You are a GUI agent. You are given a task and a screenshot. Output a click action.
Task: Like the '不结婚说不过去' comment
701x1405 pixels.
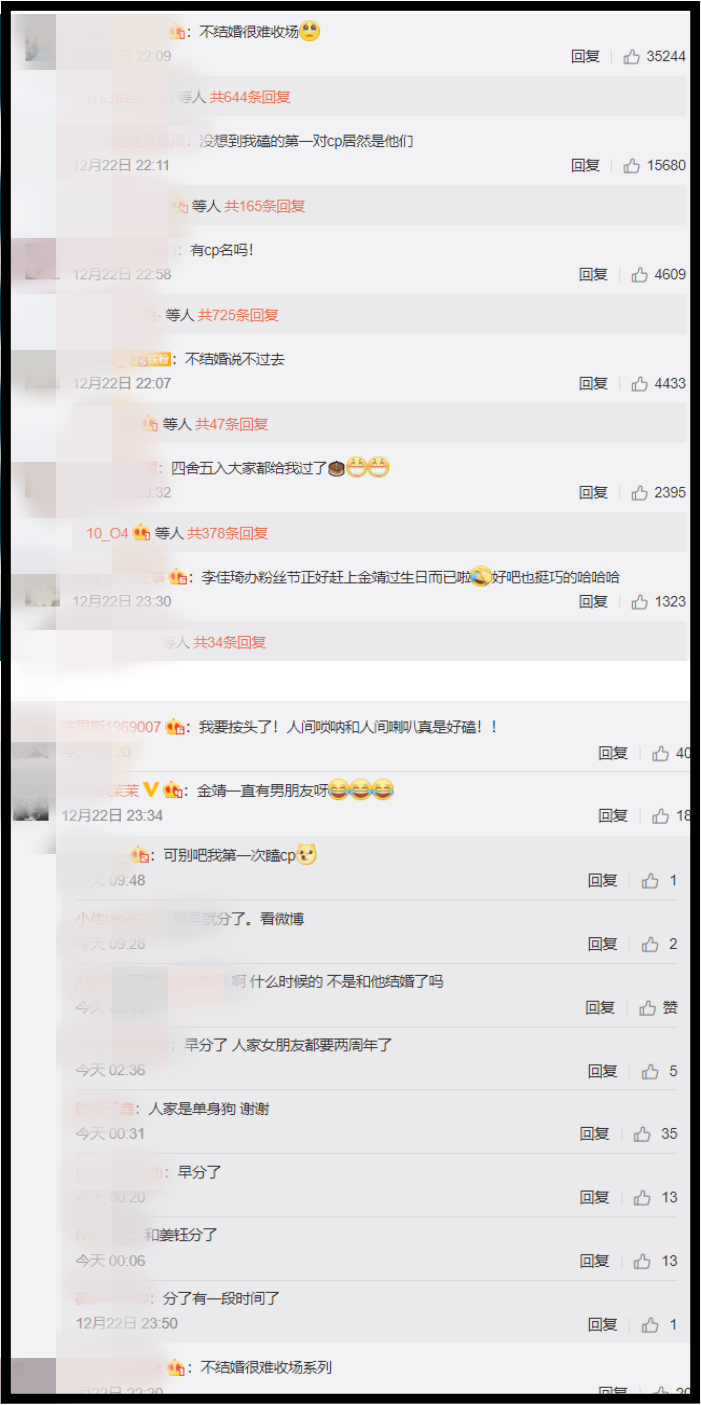(x=640, y=384)
